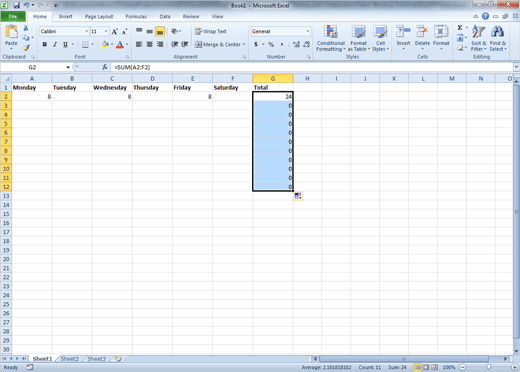Select the Format Painter brush
The width and height of the screenshot is (520, 372).
coord(26,48)
